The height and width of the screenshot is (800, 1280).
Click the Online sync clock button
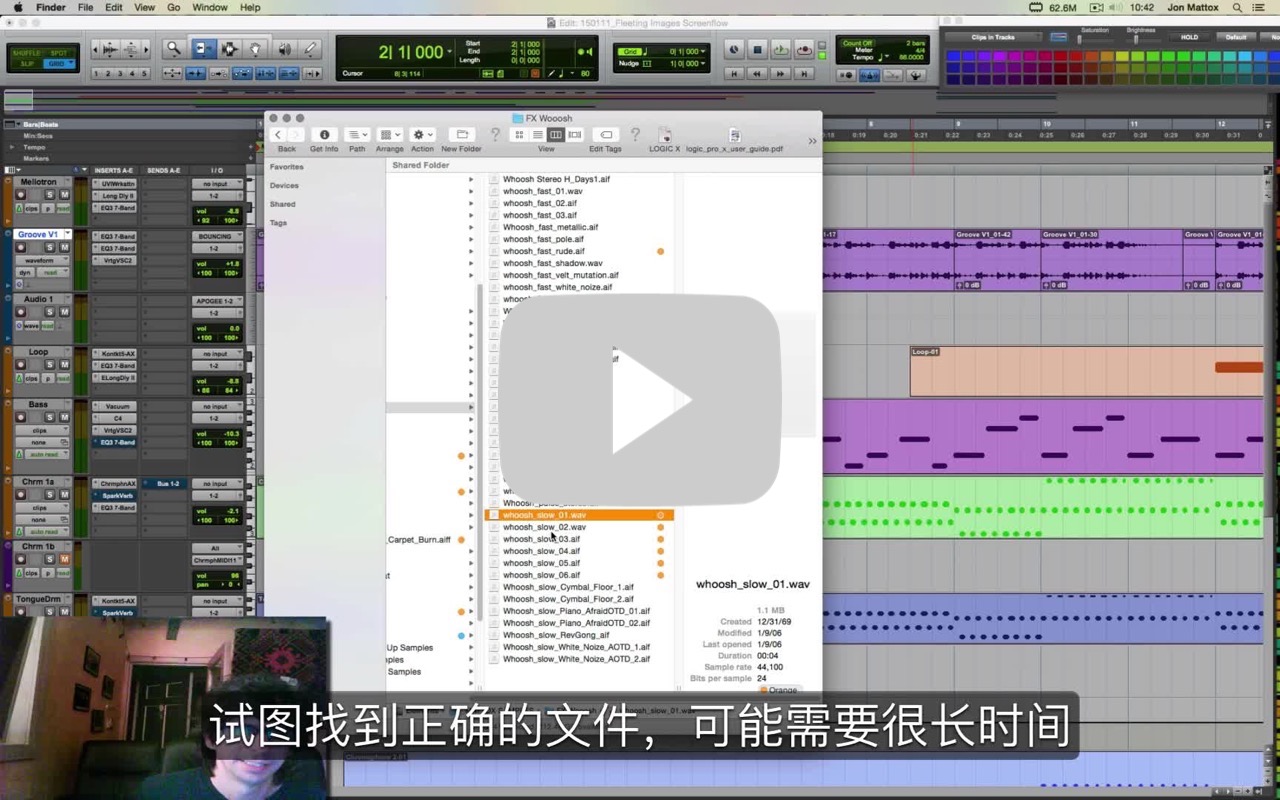pyautogui.click(x=734, y=49)
